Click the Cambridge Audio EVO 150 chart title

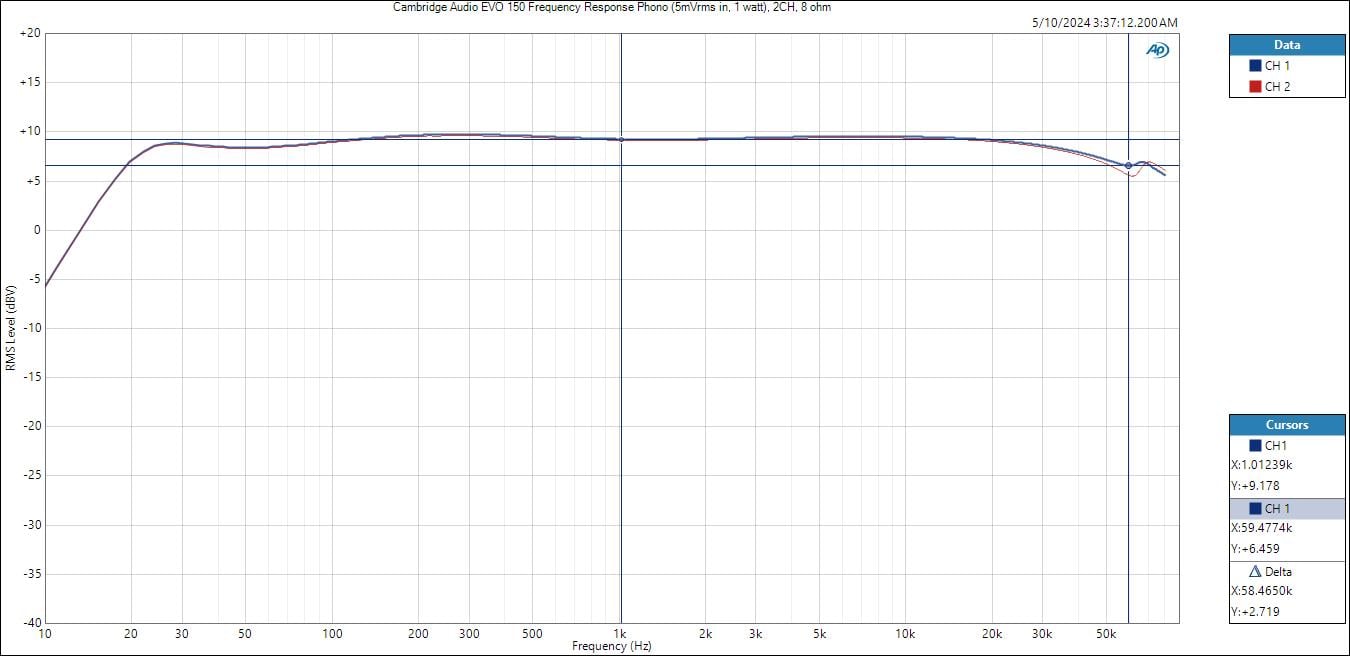(x=611, y=7)
